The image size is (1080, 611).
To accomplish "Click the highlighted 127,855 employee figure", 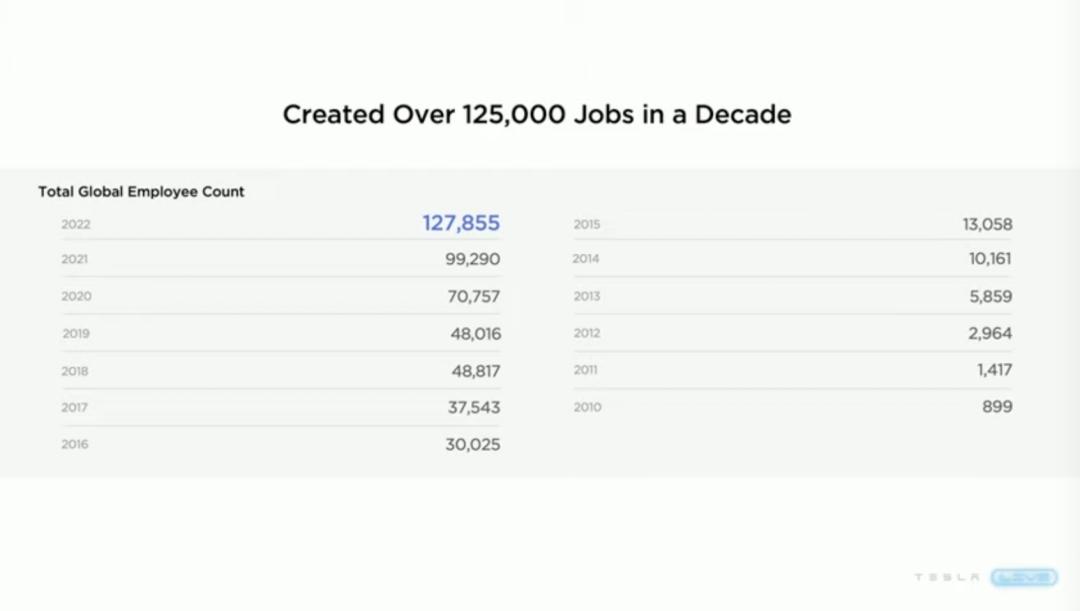I will [461, 223].
